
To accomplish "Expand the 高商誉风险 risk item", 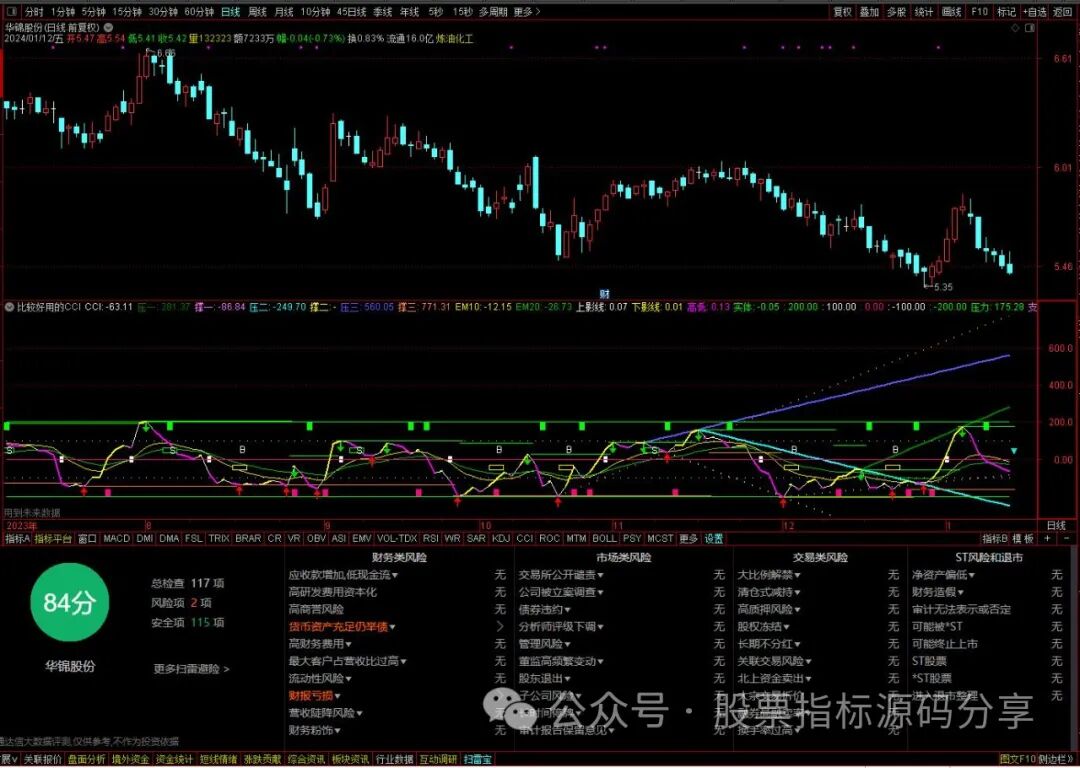I will (x=316, y=610).
